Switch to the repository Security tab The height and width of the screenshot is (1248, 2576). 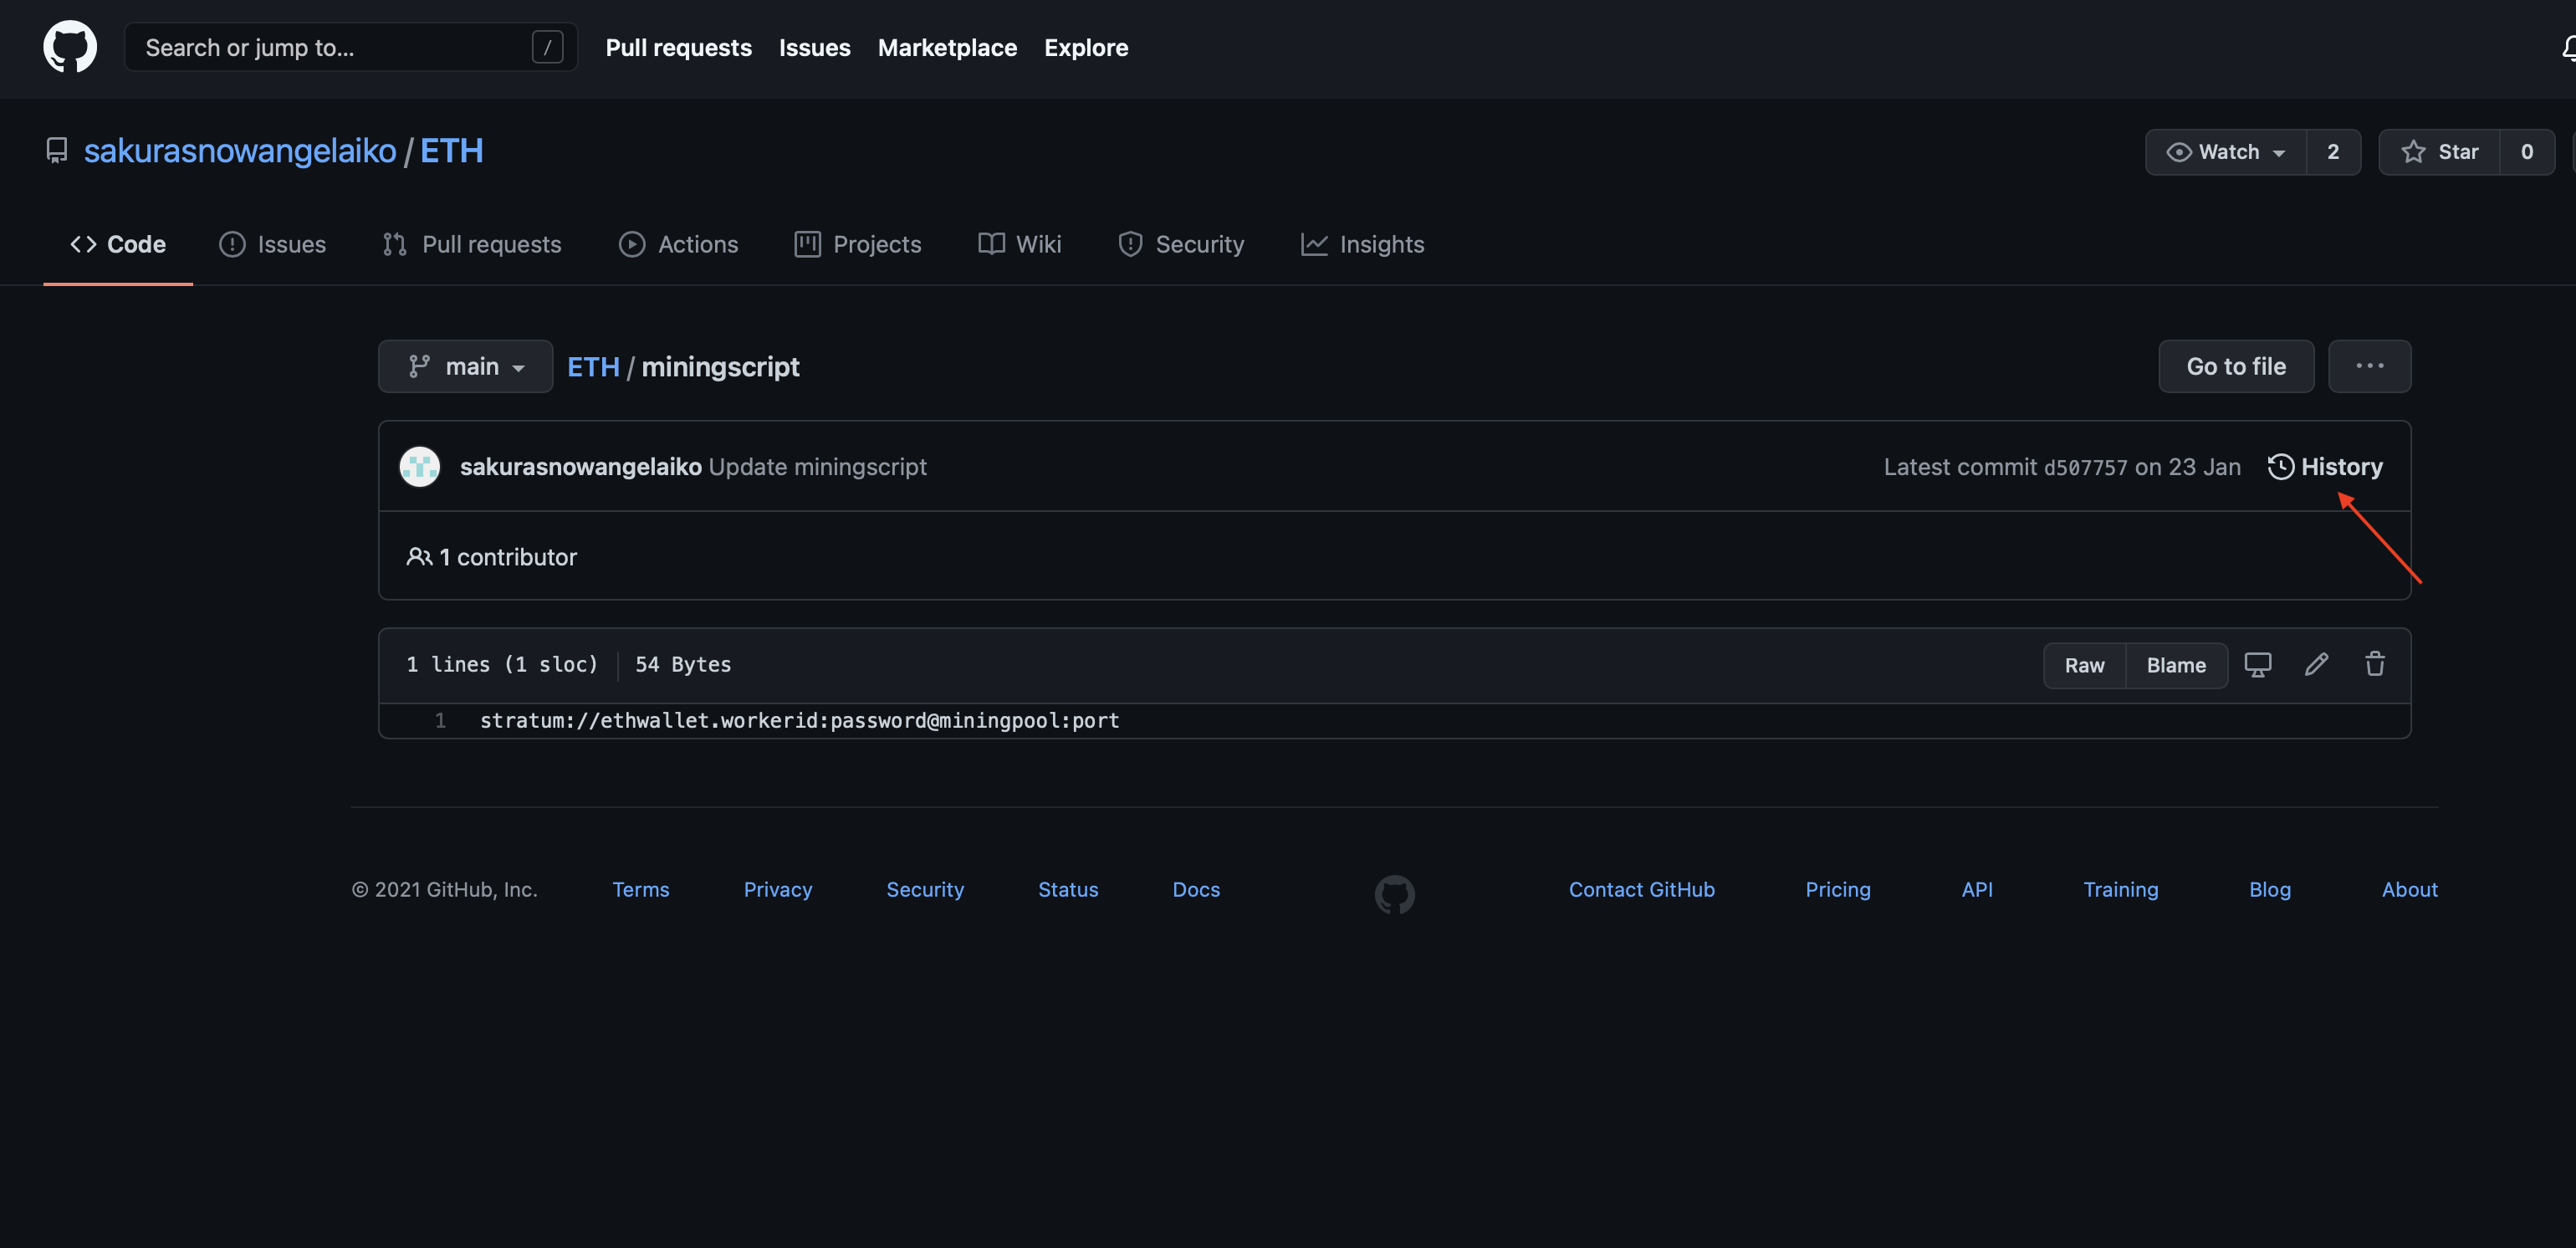tap(1181, 244)
